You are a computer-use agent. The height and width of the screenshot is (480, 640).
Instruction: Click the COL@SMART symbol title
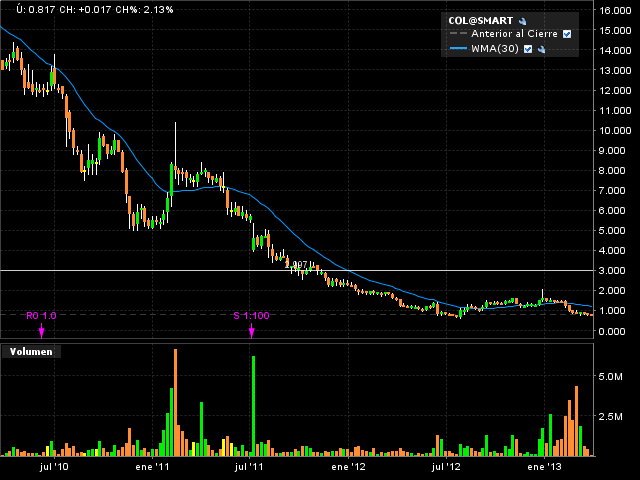point(480,21)
